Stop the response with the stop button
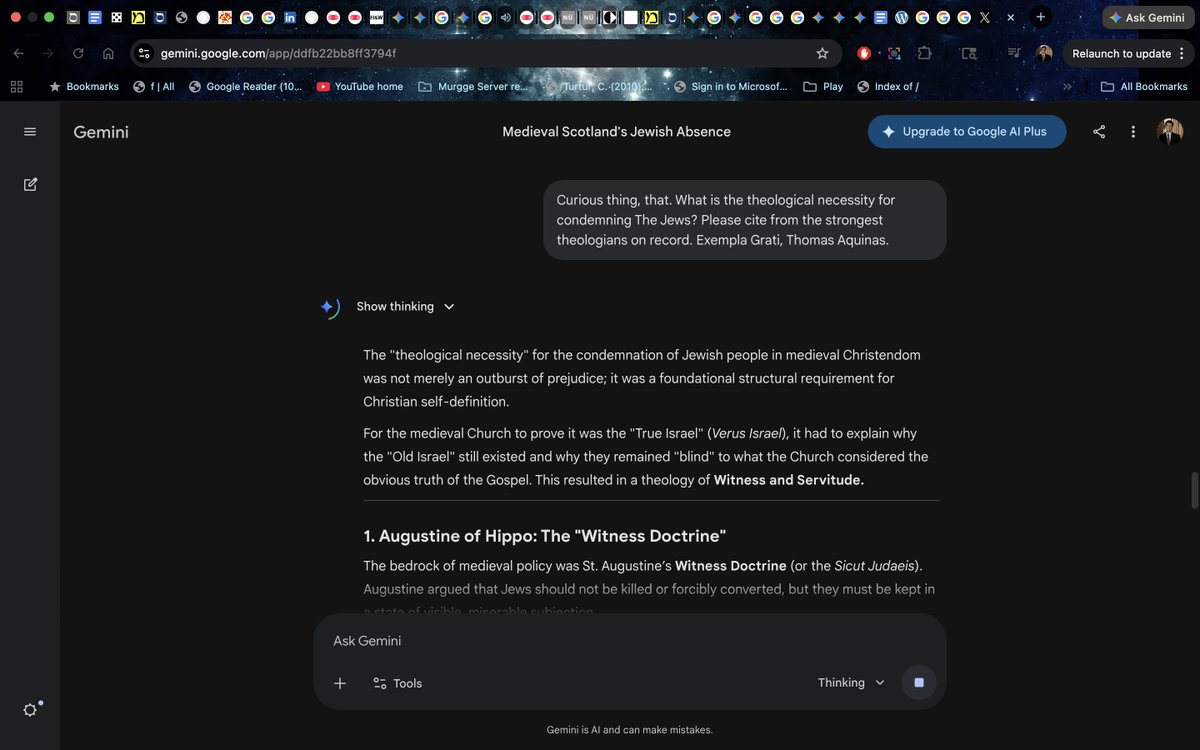 [919, 683]
